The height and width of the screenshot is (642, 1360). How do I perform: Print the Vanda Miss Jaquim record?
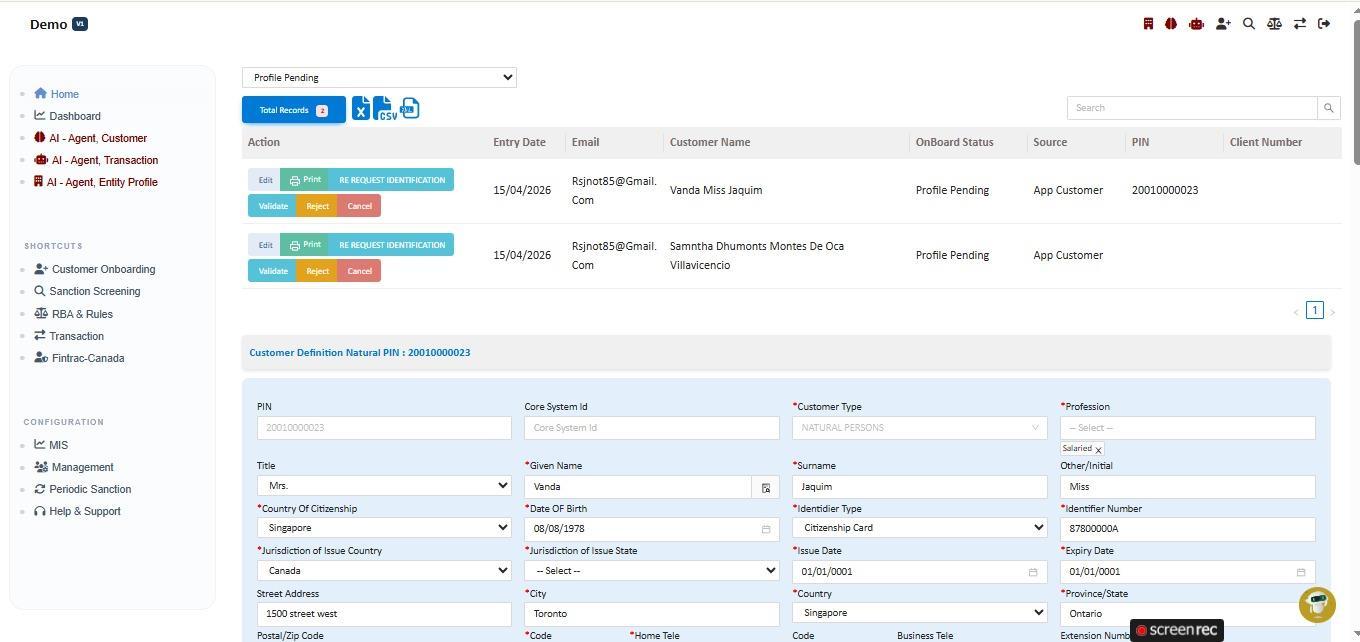coord(304,180)
